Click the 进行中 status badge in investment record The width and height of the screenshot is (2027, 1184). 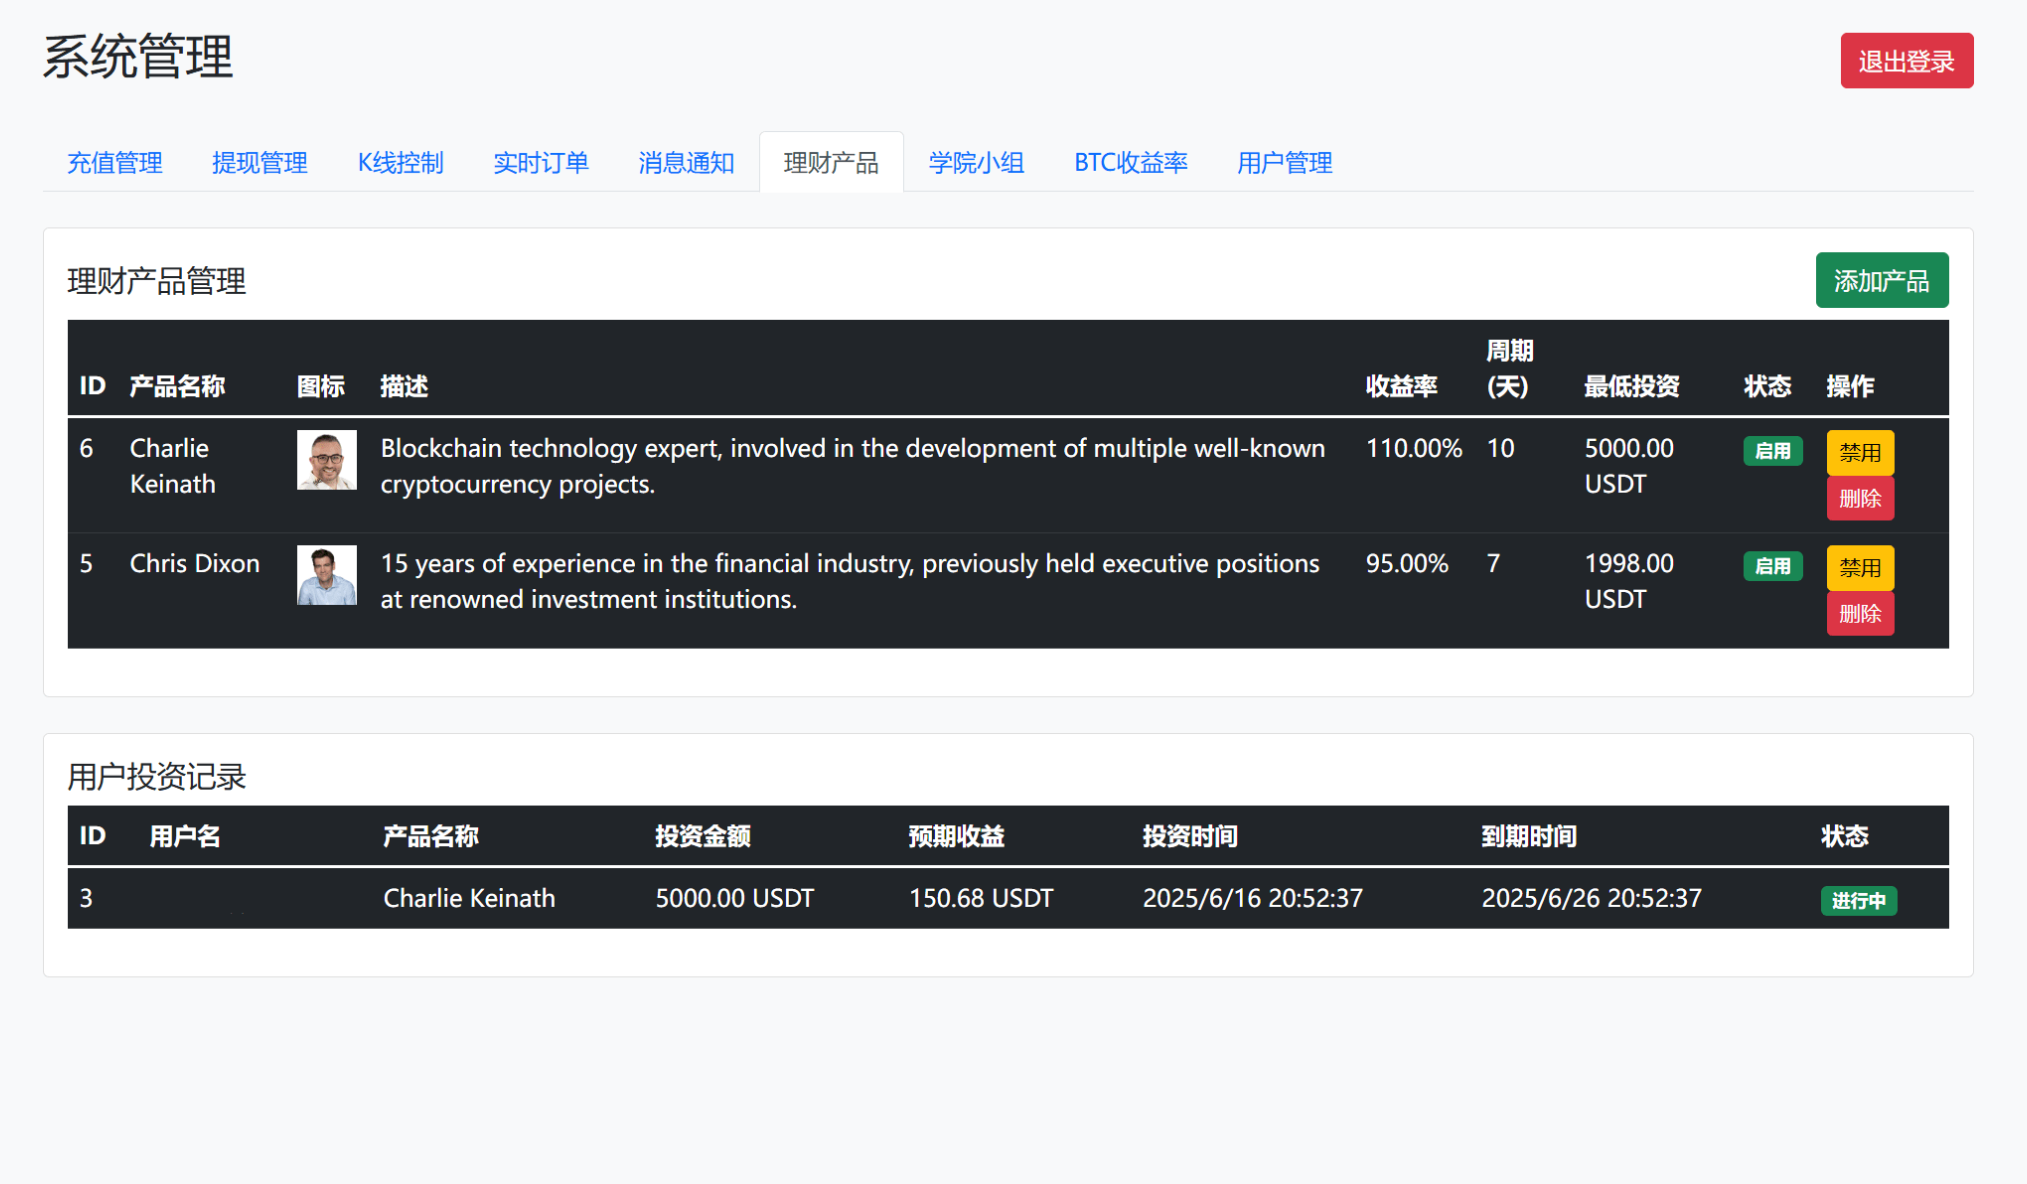point(1858,901)
